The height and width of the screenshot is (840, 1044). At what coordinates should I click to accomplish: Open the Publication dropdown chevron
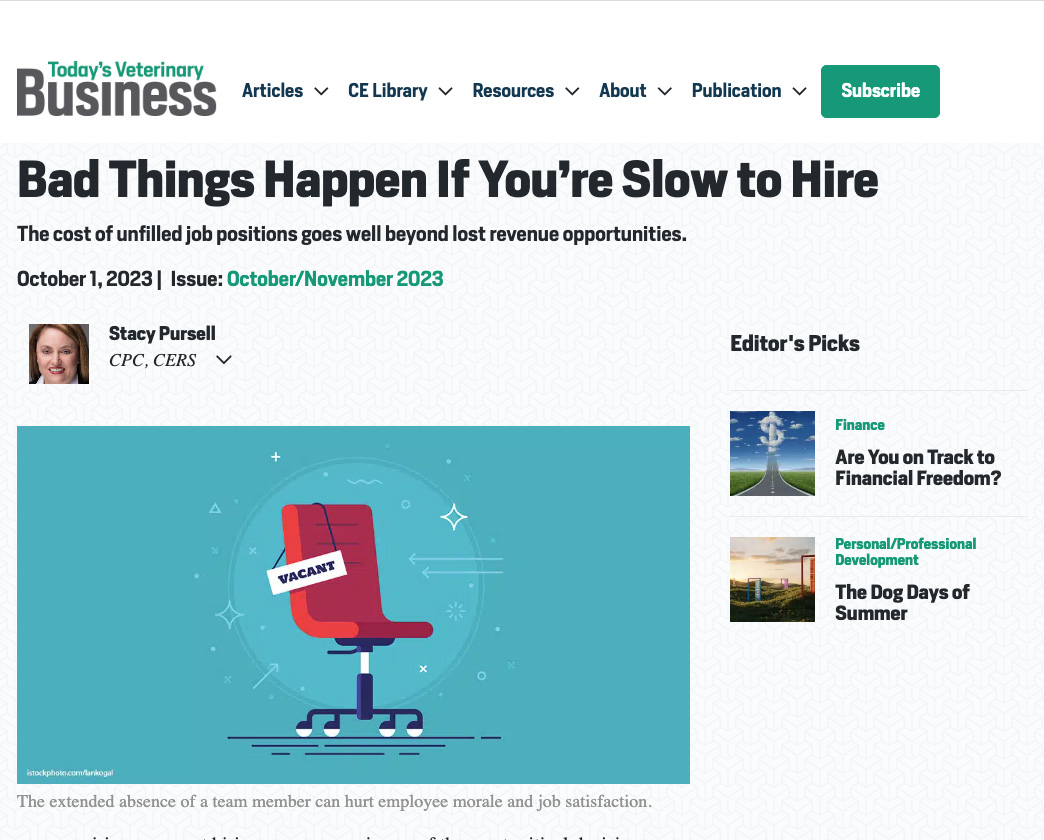800,91
